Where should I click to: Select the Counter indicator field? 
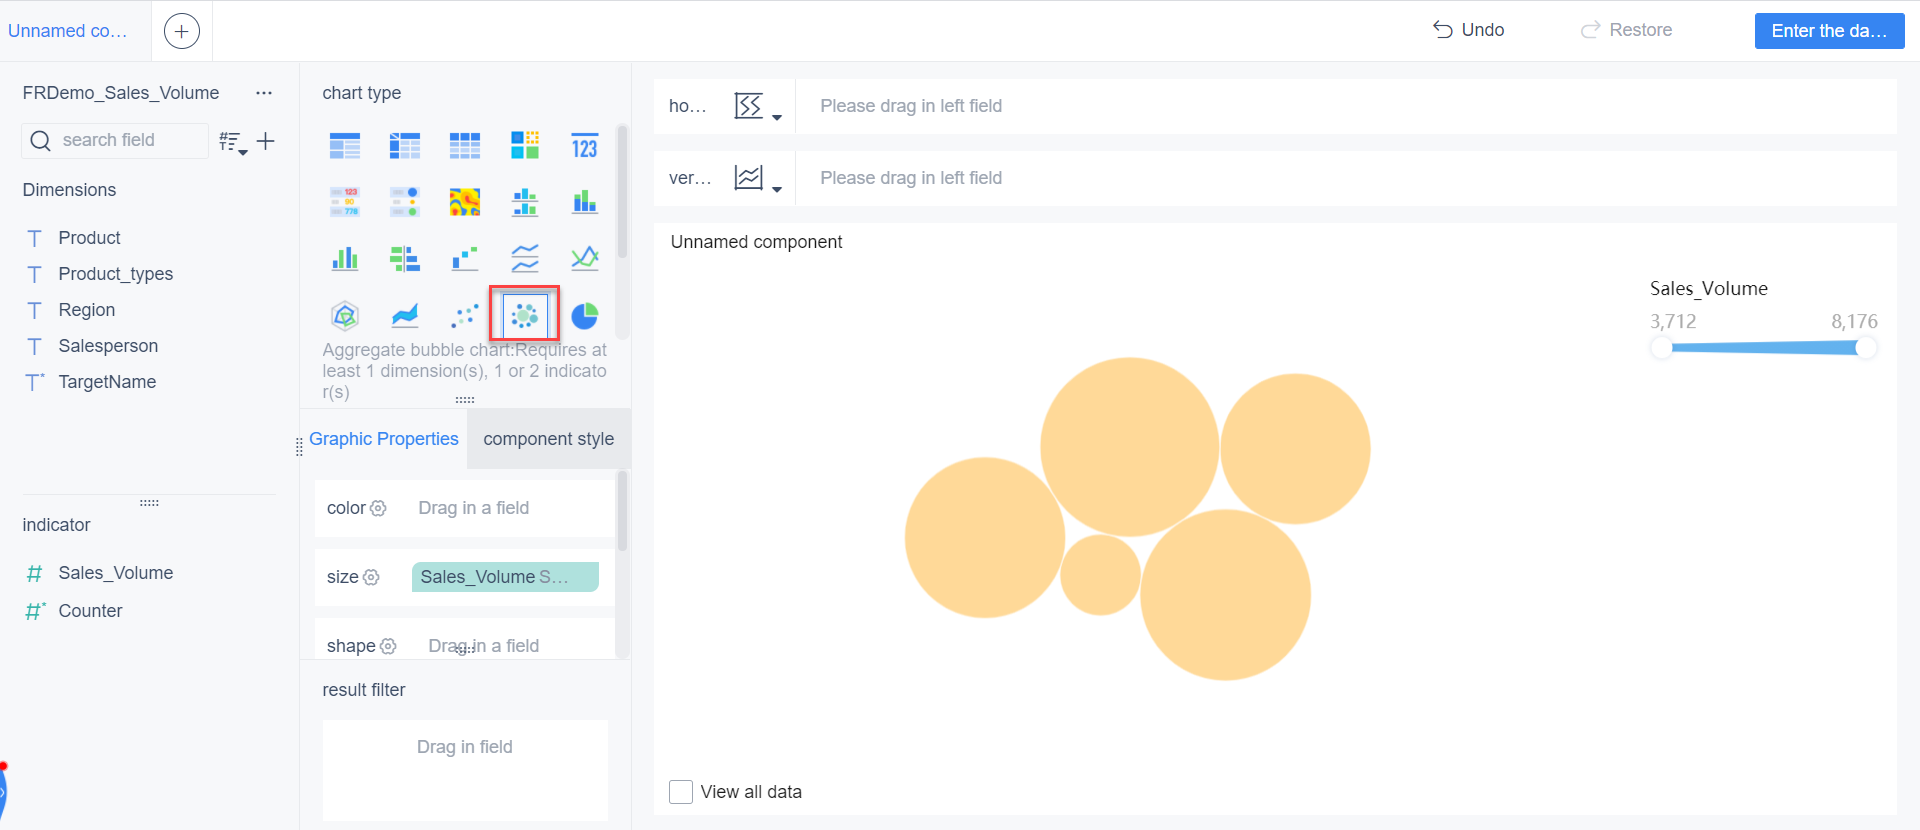(x=90, y=611)
